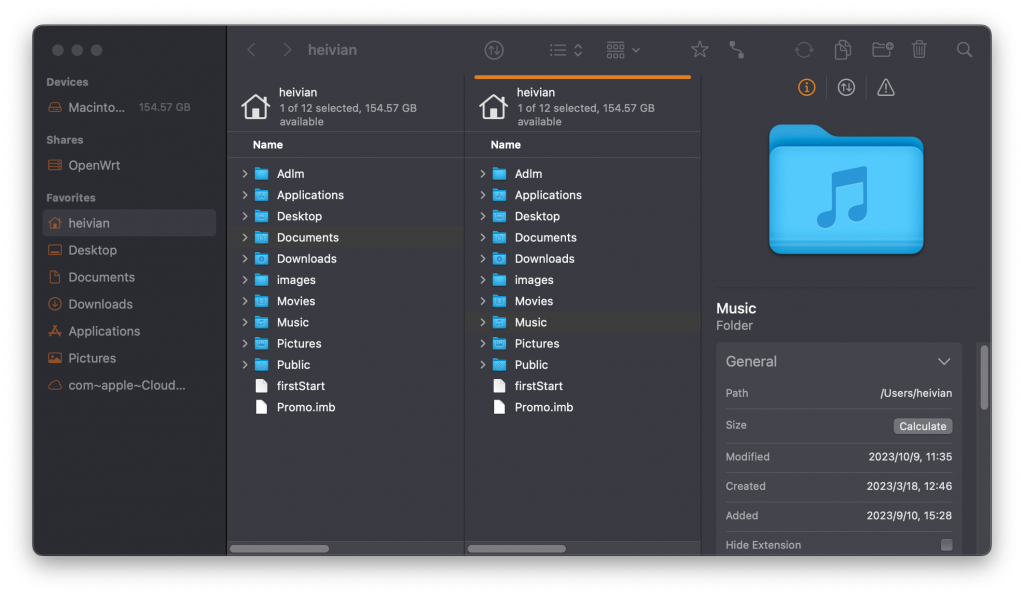Select the orange info tab in inspector

[806, 88]
